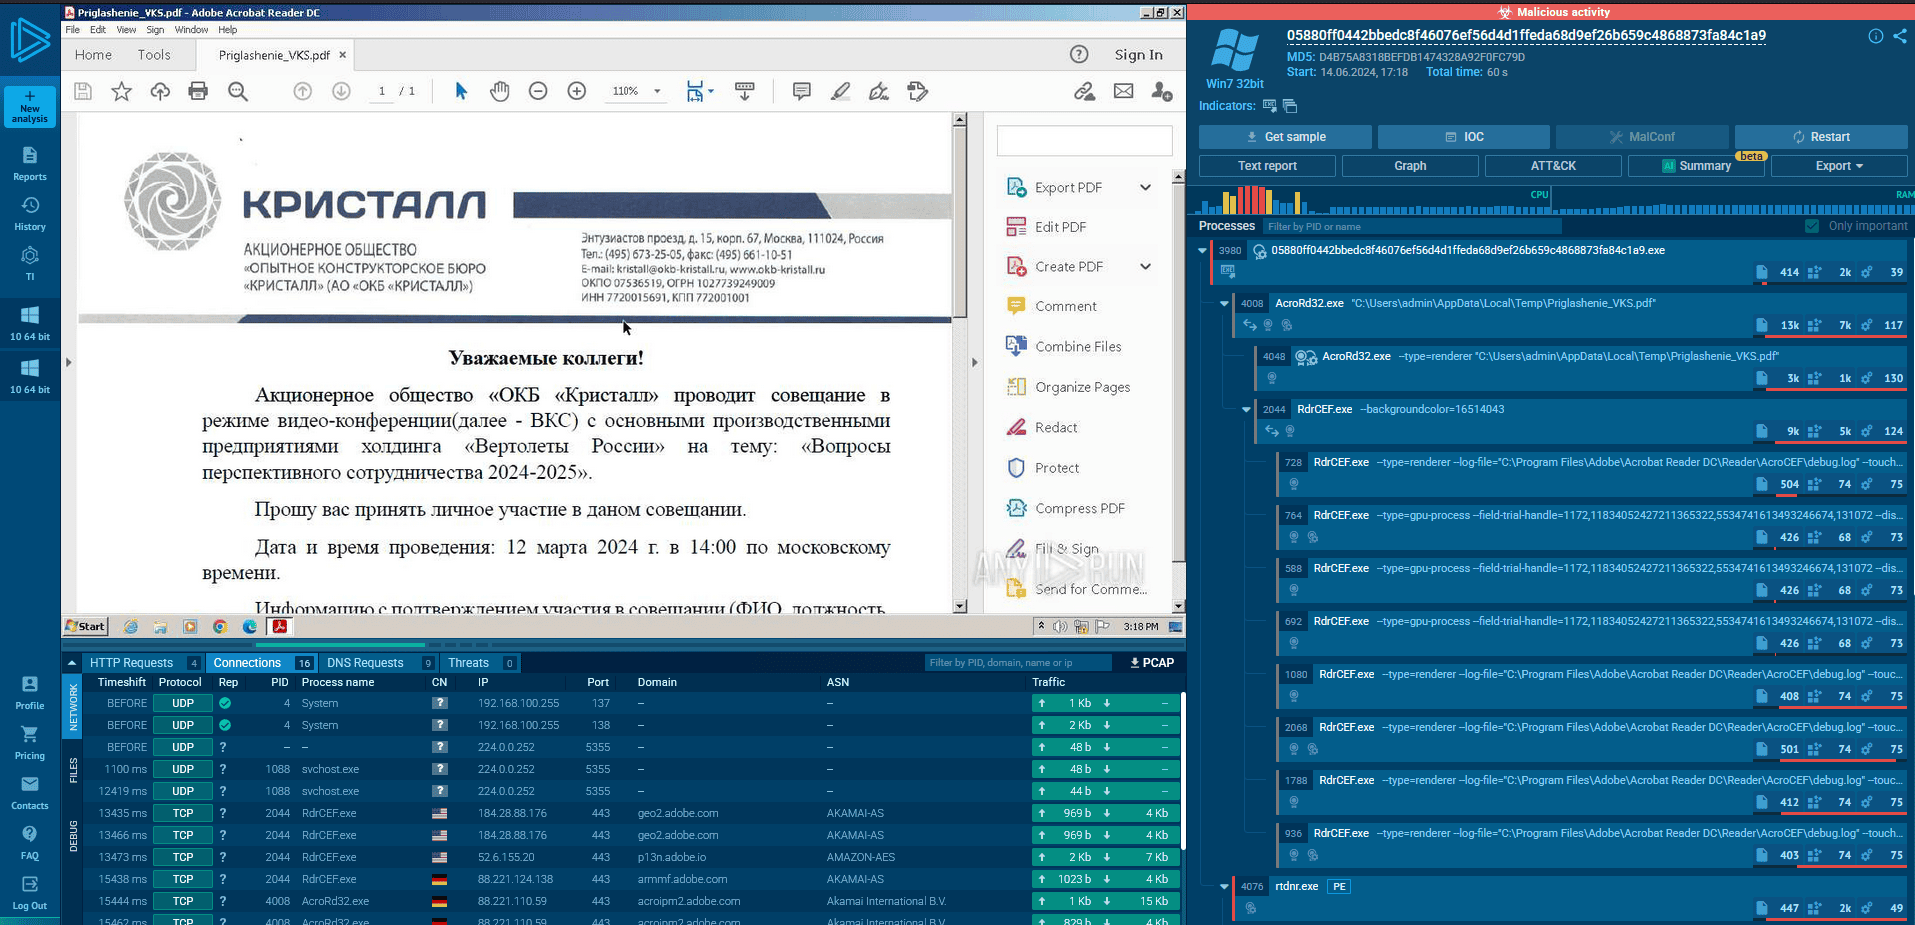This screenshot has height=925, width=1915.
Task: Click the info icon beside the sample hash
Action: point(1875,36)
